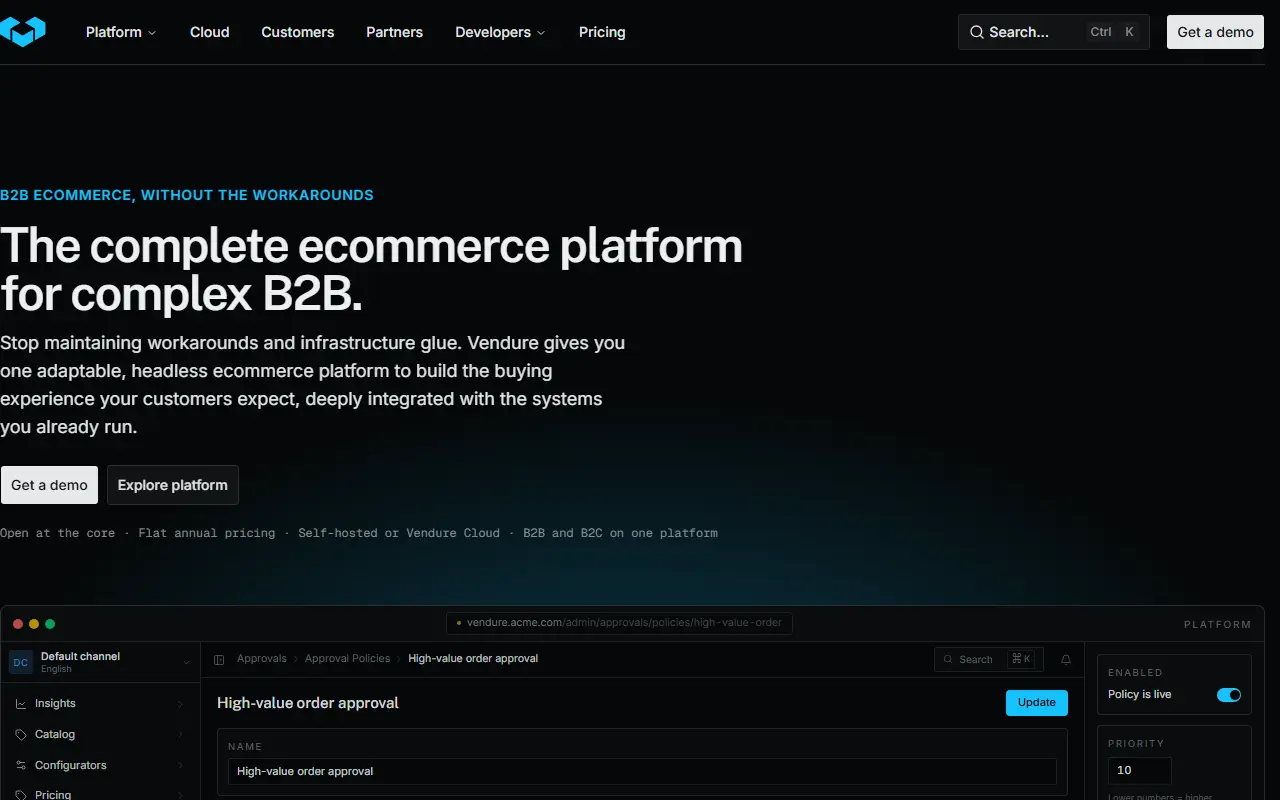Click the Approvals breadcrumb
Image resolution: width=1280 pixels, height=800 pixels.
coord(262,659)
